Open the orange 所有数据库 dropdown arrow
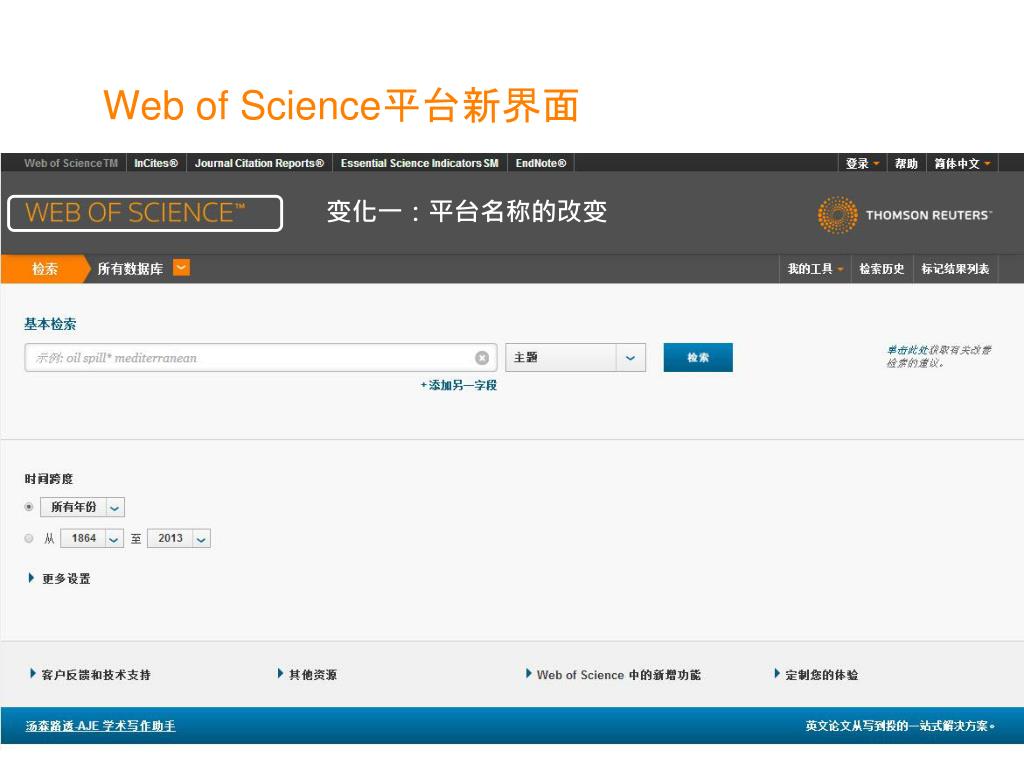This screenshot has height=768, width=1024. (x=182, y=268)
